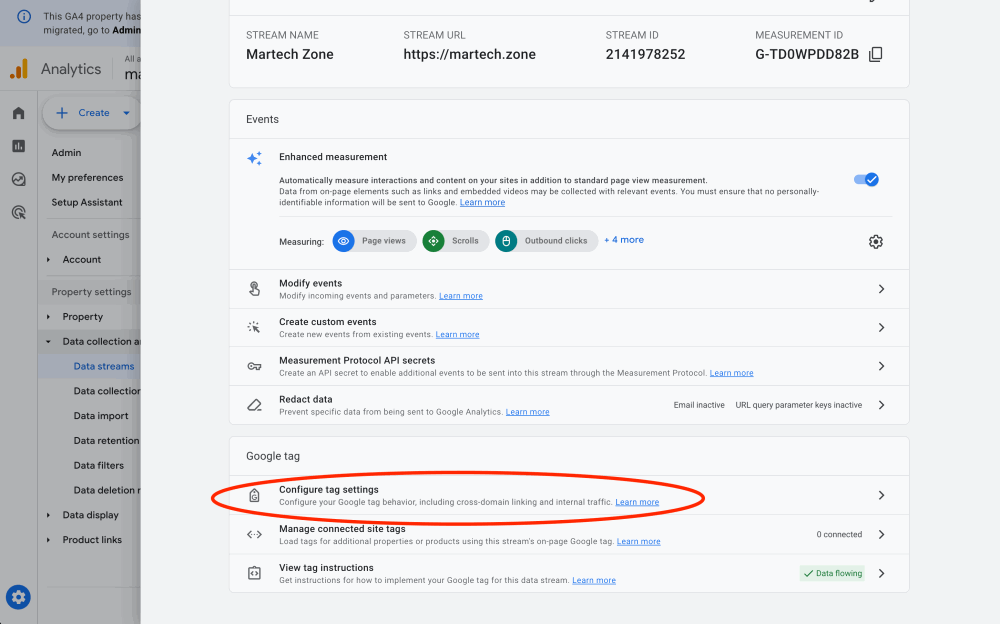Click the 0 connected status text
1000x624 pixels.
click(839, 535)
